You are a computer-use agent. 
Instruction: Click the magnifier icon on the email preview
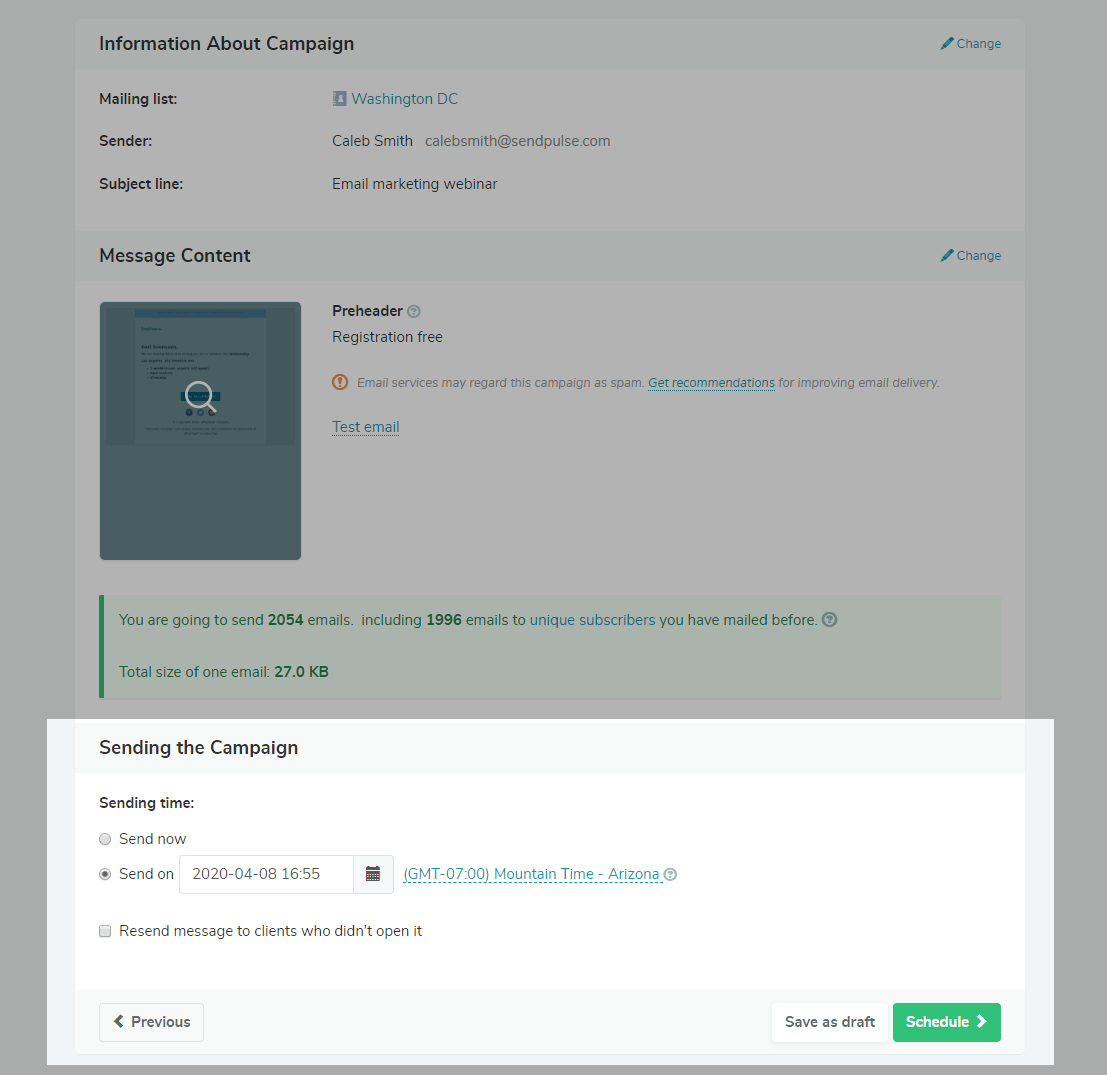(x=200, y=397)
